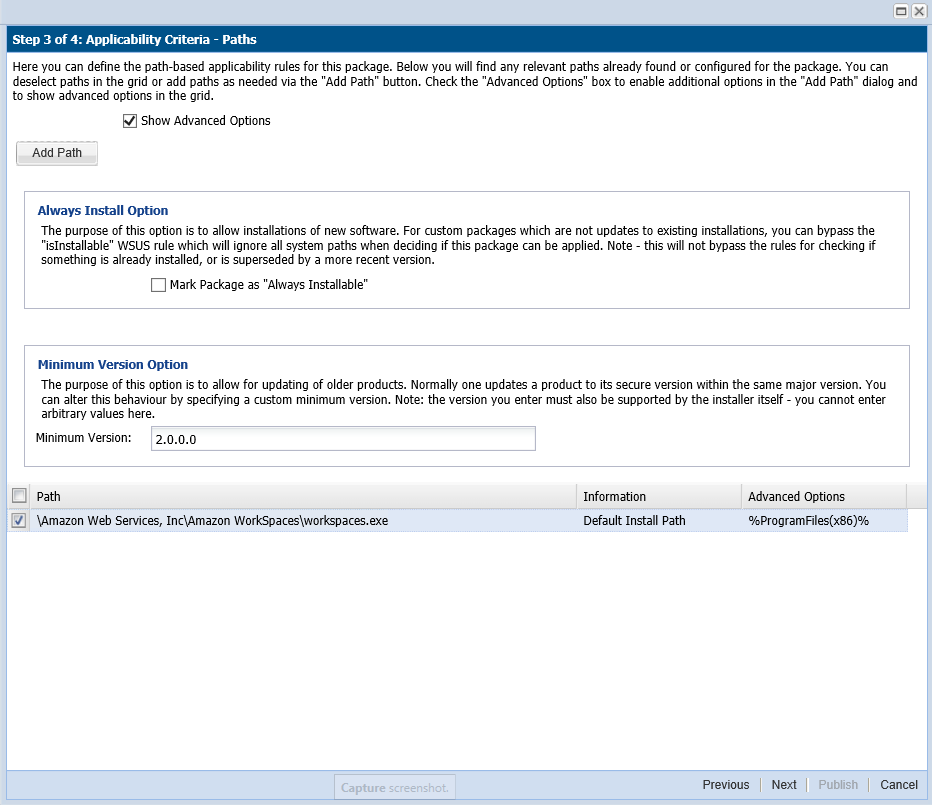The width and height of the screenshot is (932, 805).
Task: Click the %ProgramFiles(x86)% advanced option cell
Action: point(808,521)
